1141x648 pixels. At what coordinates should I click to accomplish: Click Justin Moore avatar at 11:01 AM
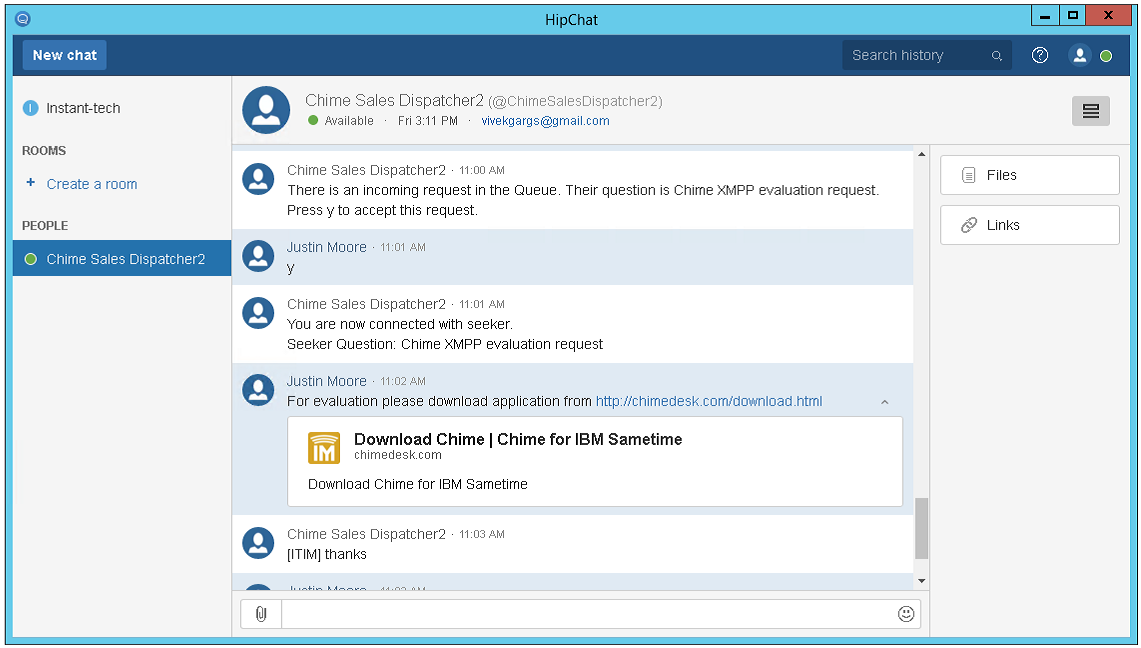[258, 256]
